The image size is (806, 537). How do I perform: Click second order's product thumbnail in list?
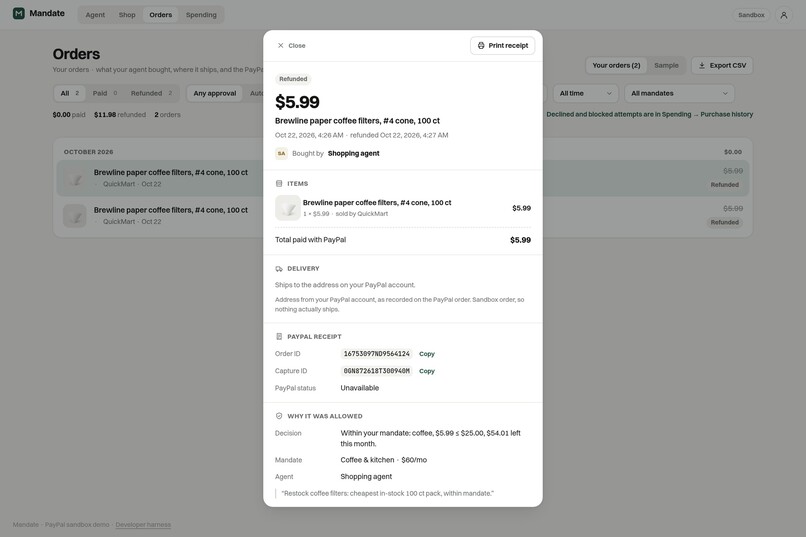point(75,216)
